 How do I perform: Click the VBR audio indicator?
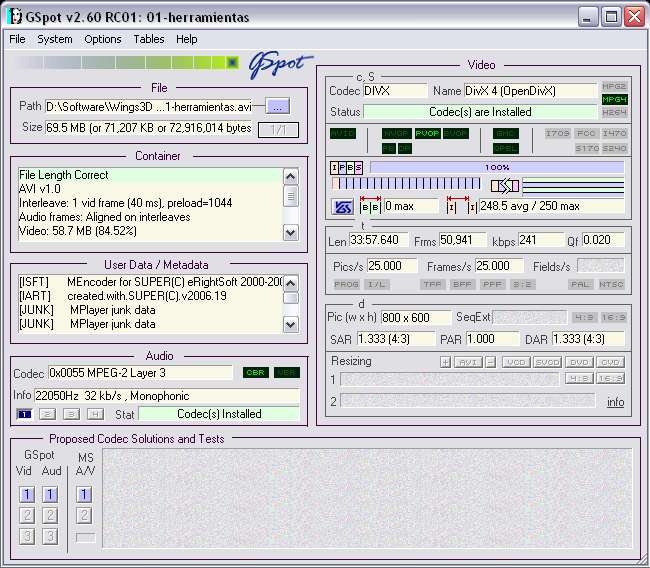(x=287, y=372)
